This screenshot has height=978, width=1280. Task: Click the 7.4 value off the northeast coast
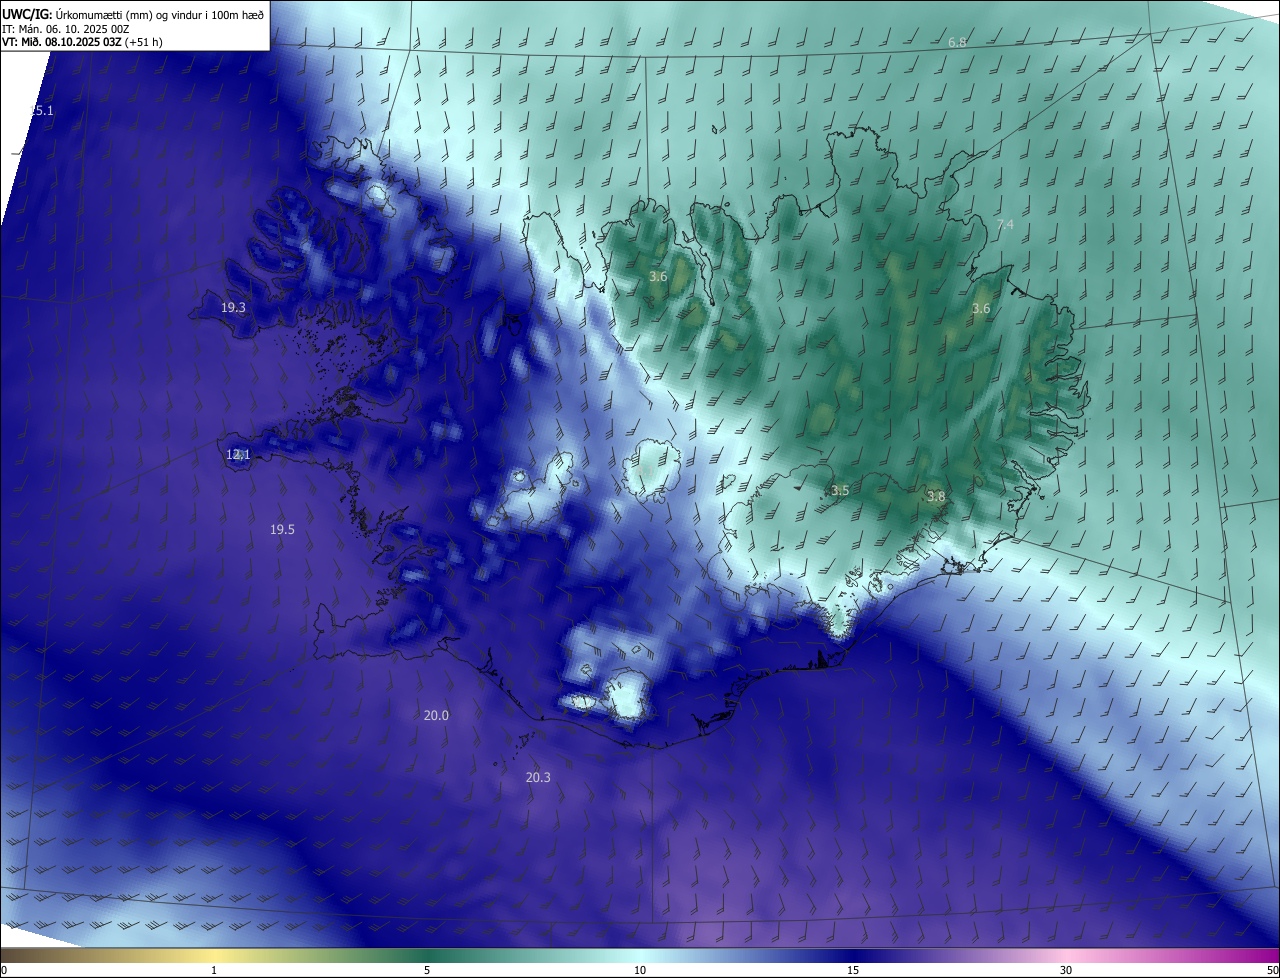1005,225
